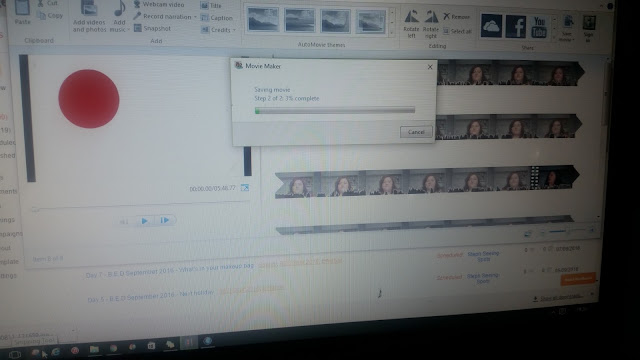Open the Record narration dropdown arrow
The height and width of the screenshot is (360, 640).
pos(195,17)
